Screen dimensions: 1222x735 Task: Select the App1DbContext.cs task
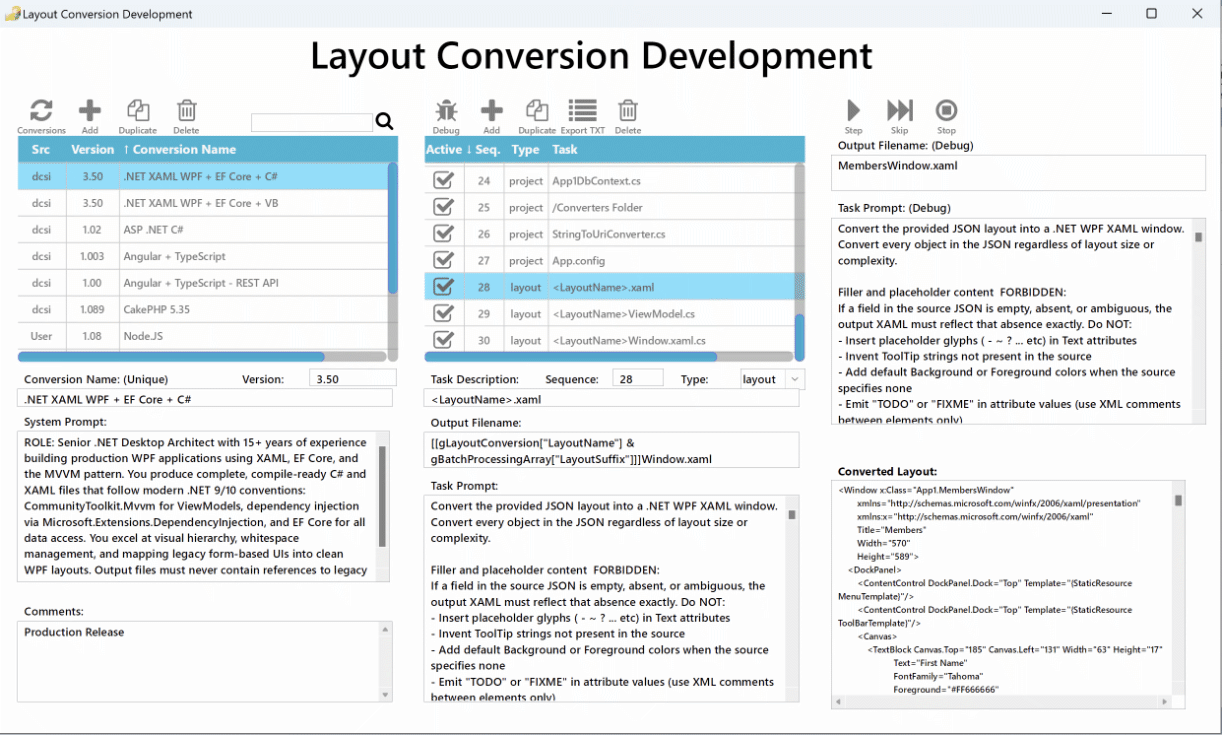[609, 181]
